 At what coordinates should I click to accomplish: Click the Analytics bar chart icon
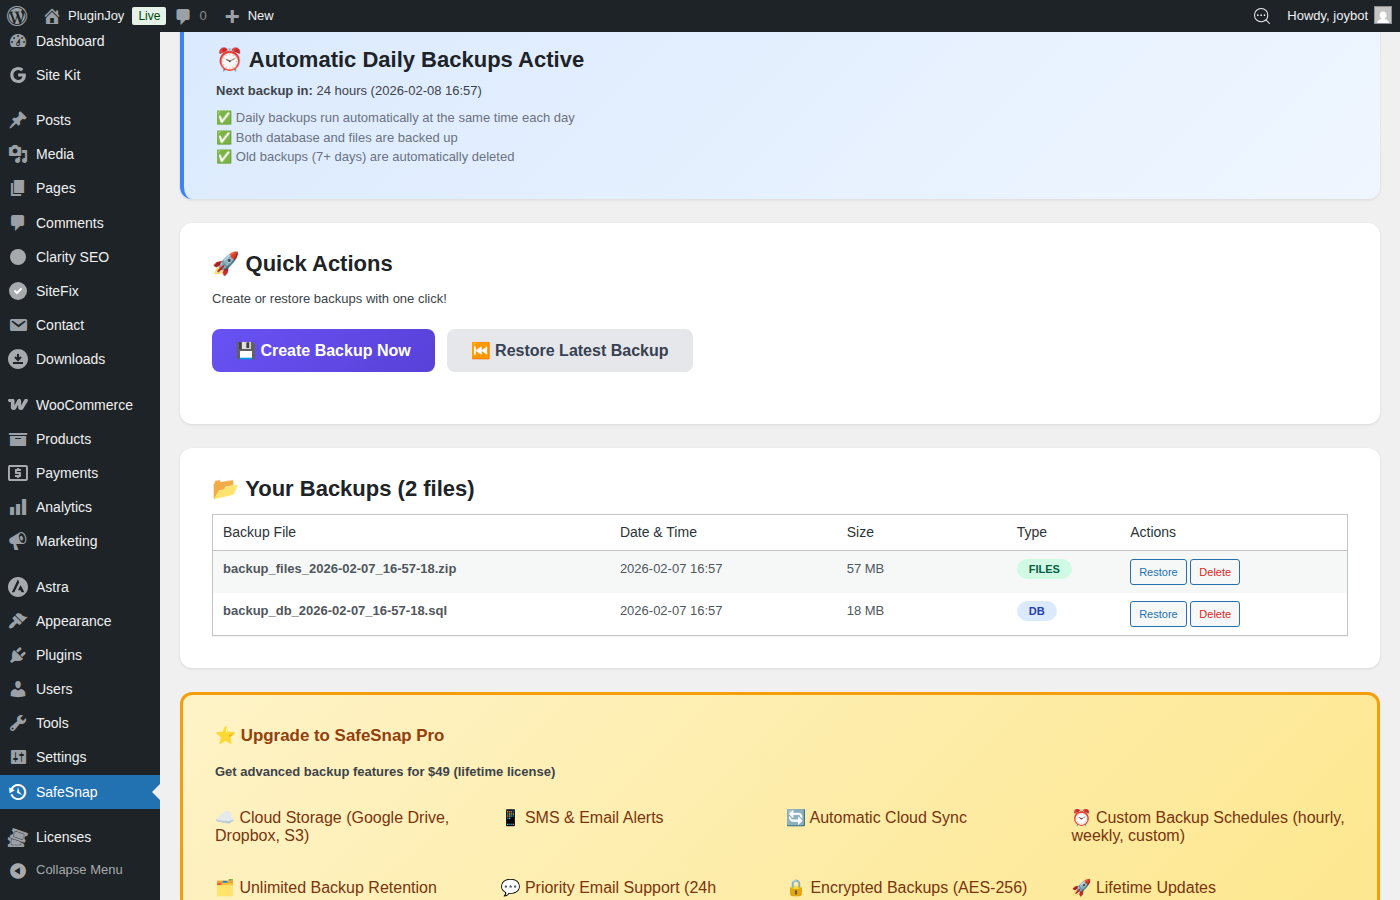click(18, 507)
